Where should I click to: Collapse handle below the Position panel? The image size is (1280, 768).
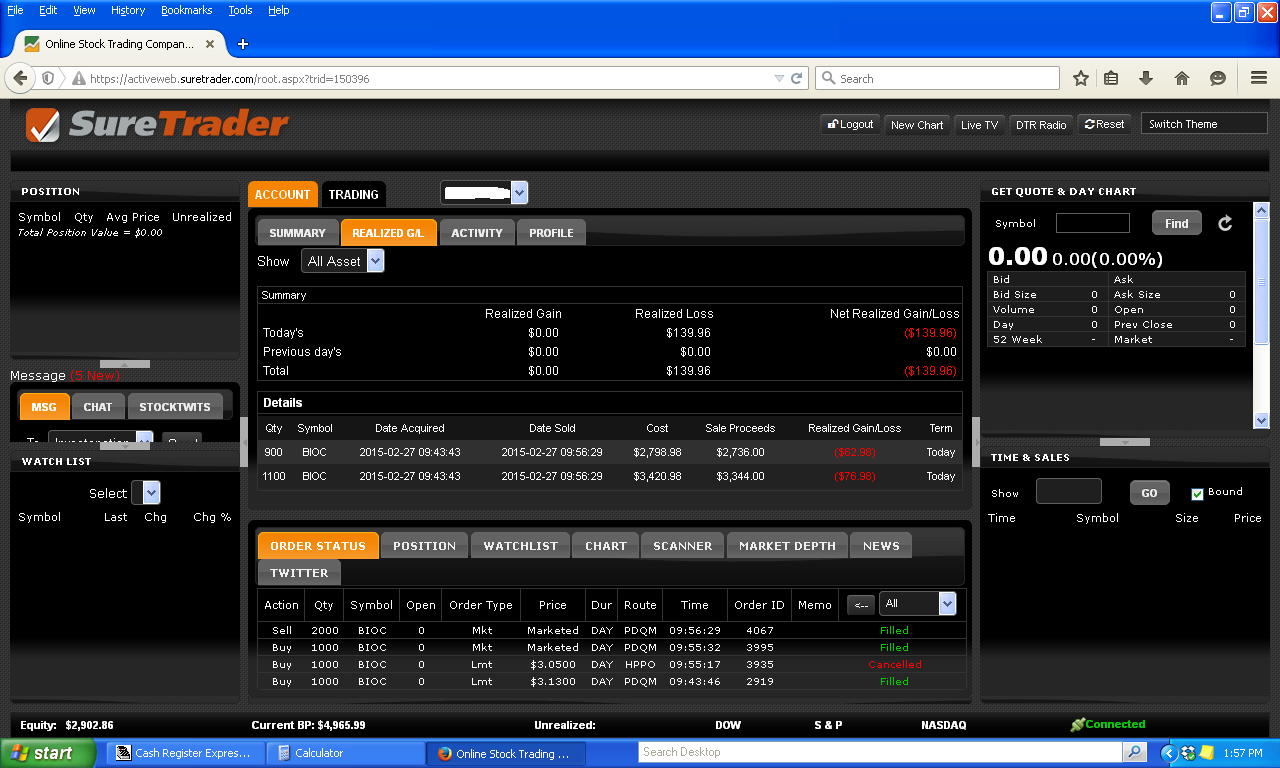coord(125,364)
